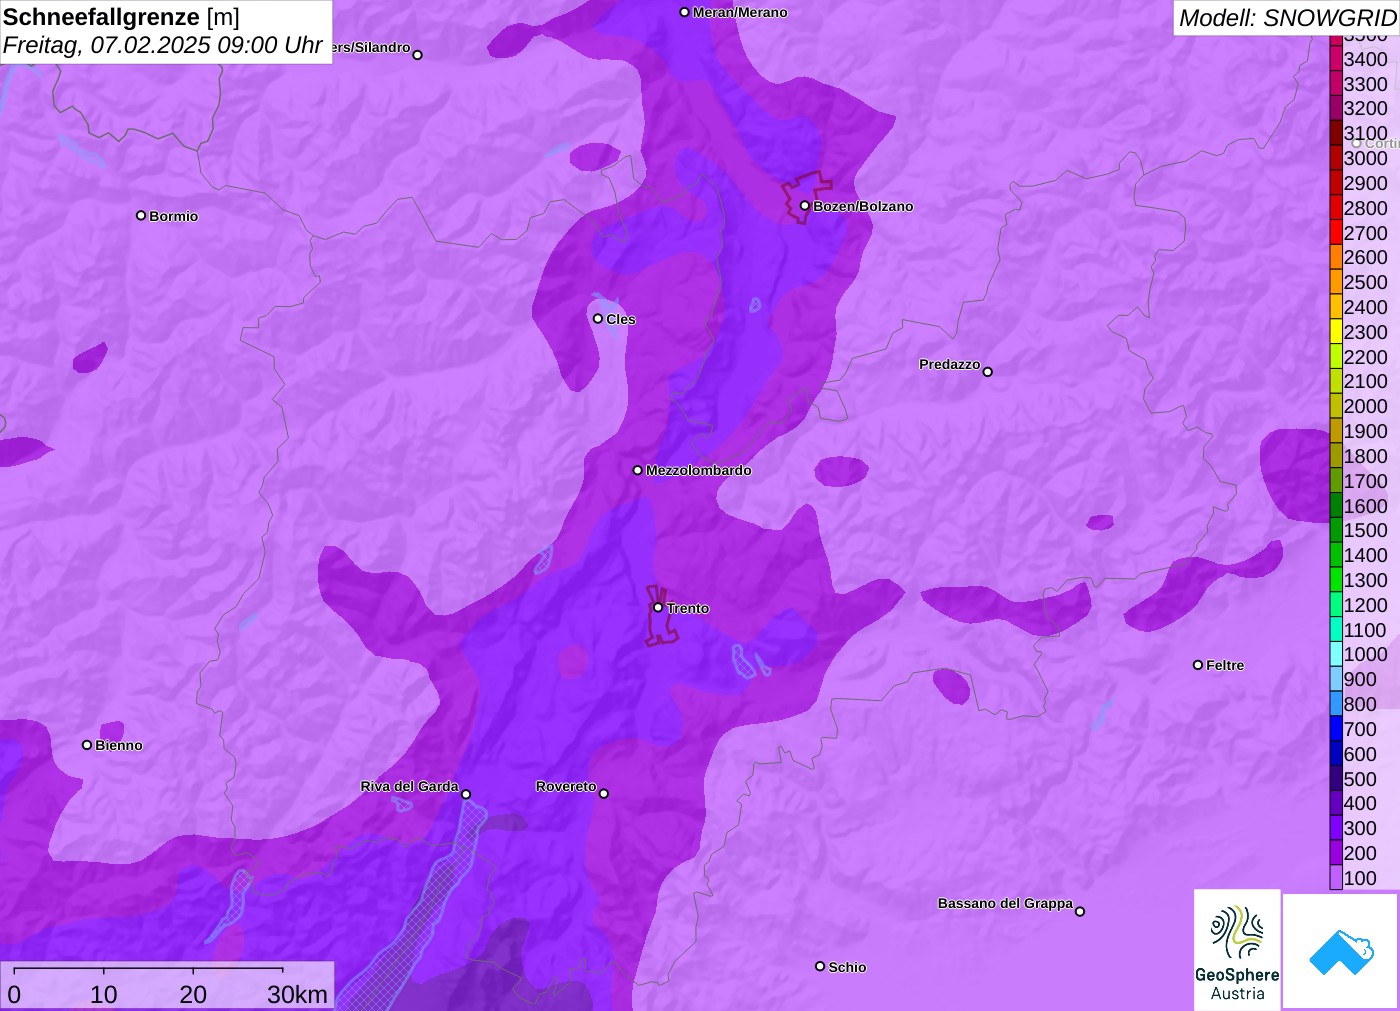Image resolution: width=1400 pixels, height=1011 pixels.
Task: Click the Bassano del Grappa label
Action: coord(1005,903)
